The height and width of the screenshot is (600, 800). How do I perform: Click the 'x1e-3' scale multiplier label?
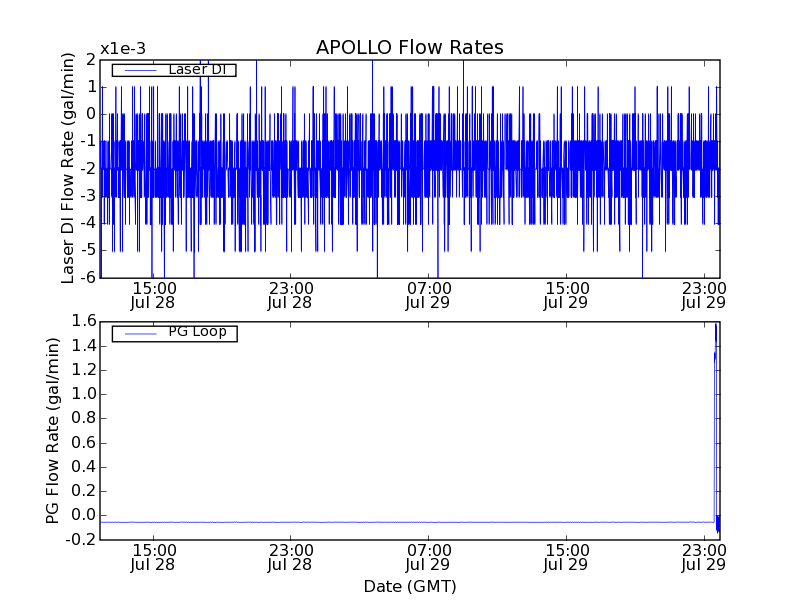[123, 49]
